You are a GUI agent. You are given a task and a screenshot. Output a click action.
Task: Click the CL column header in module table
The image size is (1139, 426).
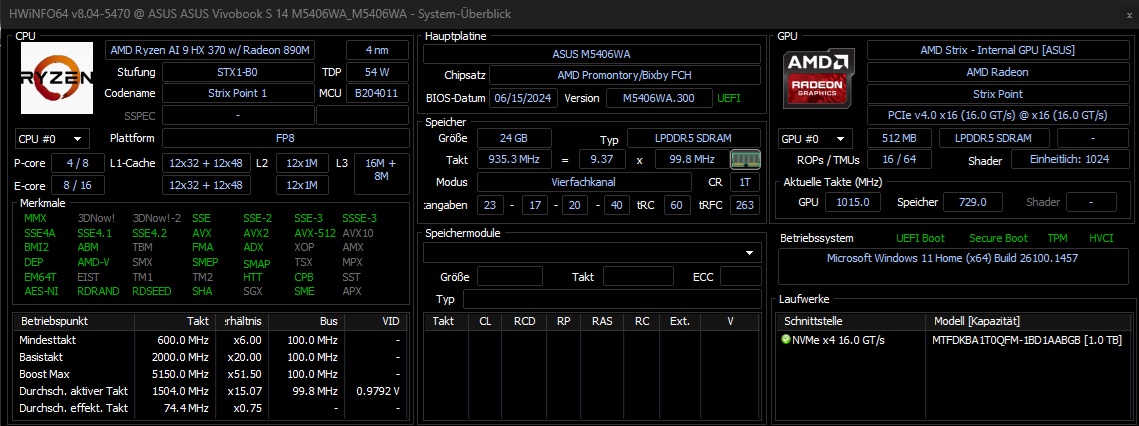[485, 321]
